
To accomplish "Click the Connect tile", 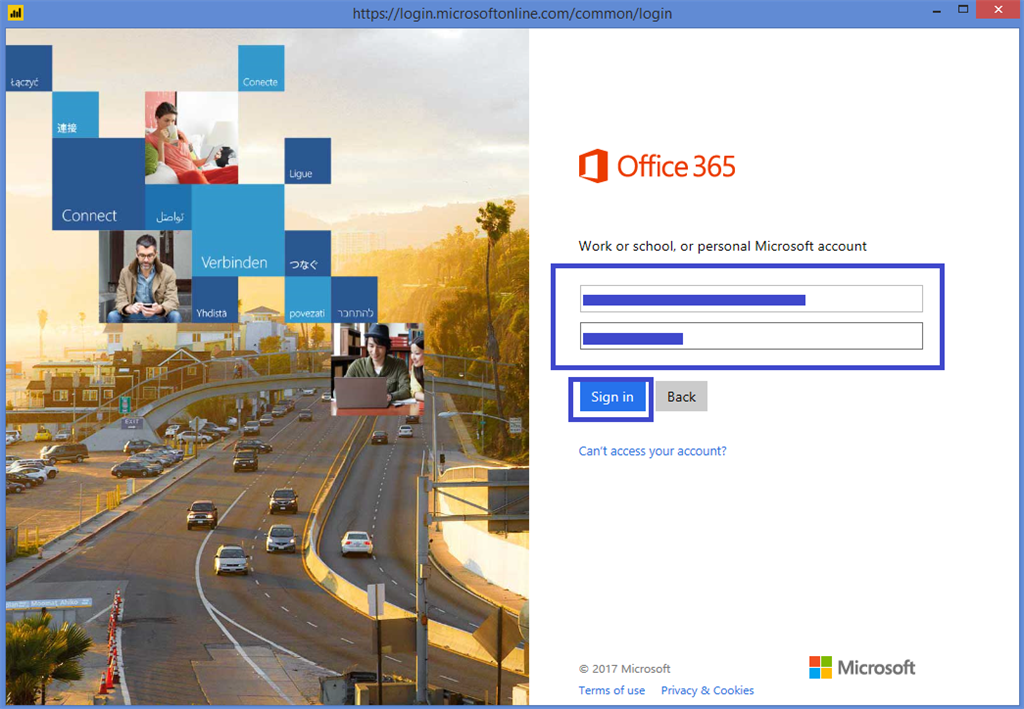I will (99, 184).
